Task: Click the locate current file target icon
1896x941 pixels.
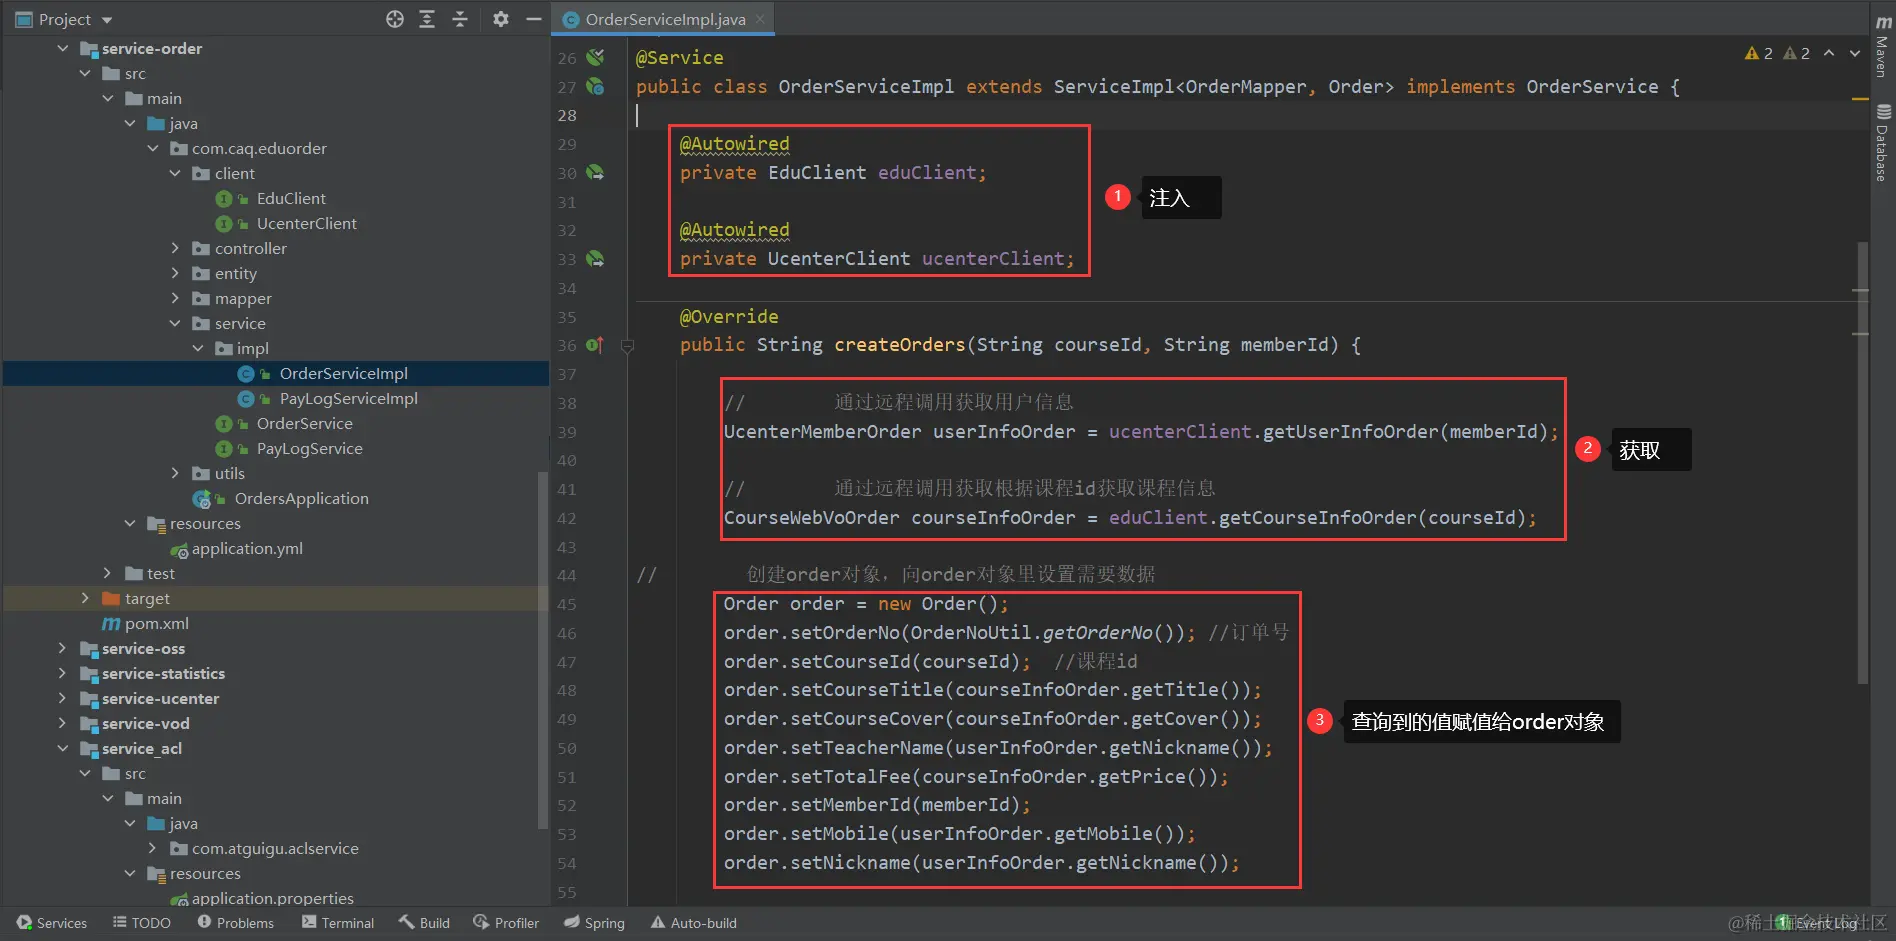Action: coord(395,19)
